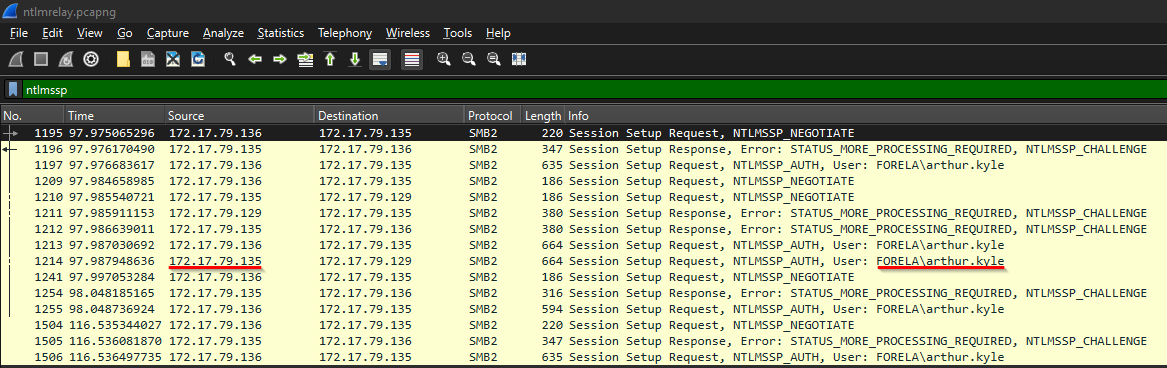Select packet number 1506

pyautogui.click(x=584, y=358)
